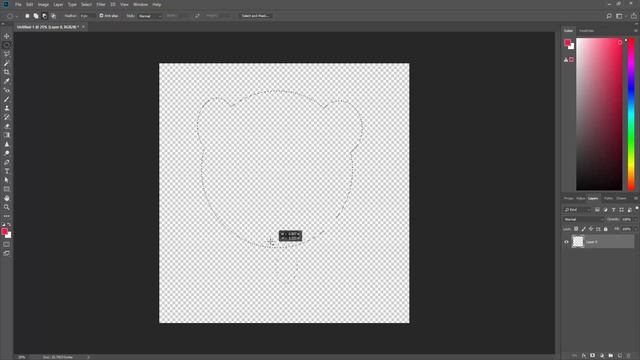Image resolution: width=640 pixels, height=360 pixels.
Task: Open the Fill slider arrow
Action: click(636, 229)
